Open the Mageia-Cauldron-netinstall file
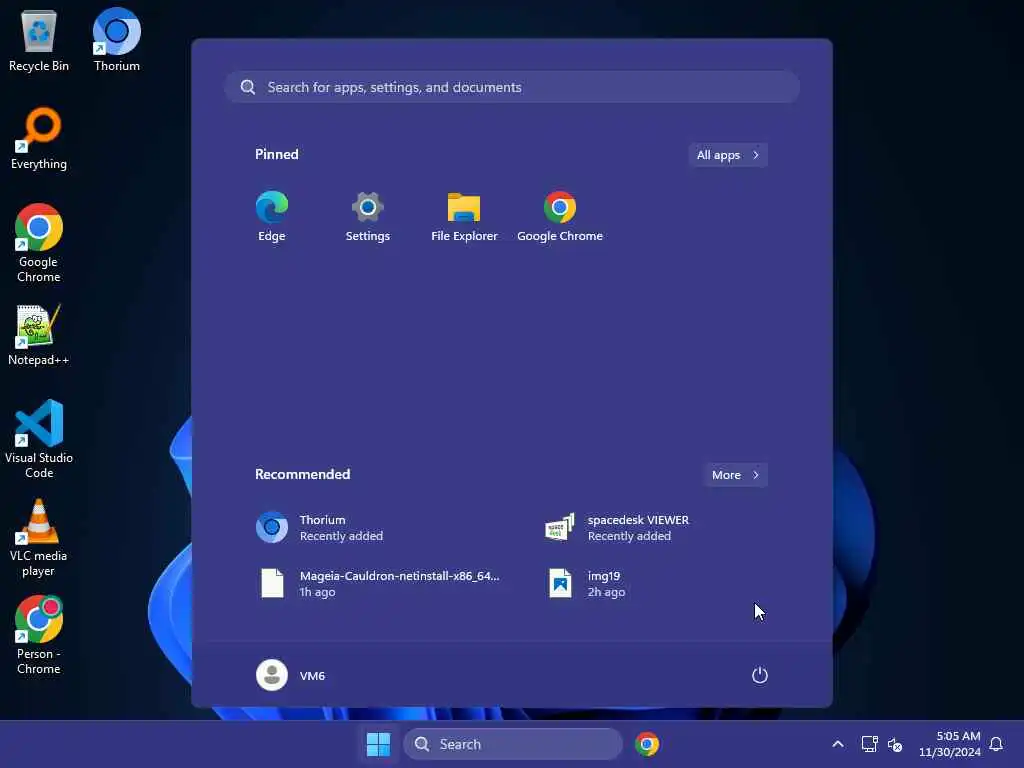The image size is (1024, 768). (x=379, y=583)
